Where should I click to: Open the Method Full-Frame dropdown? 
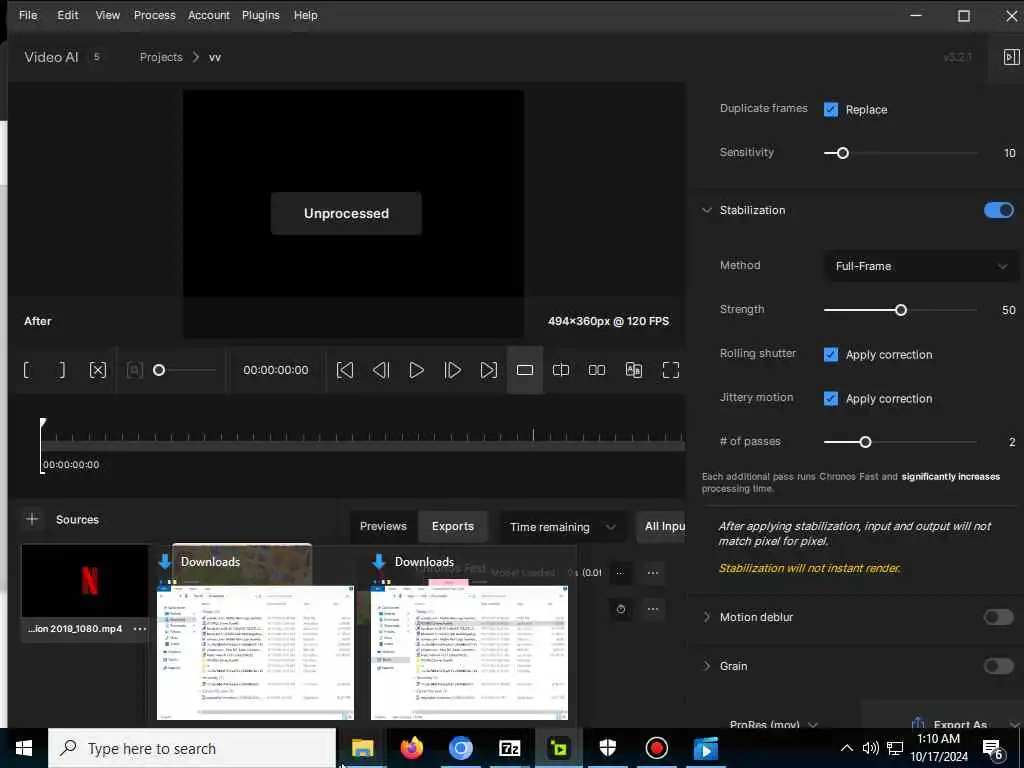click(x=921, y=266)
